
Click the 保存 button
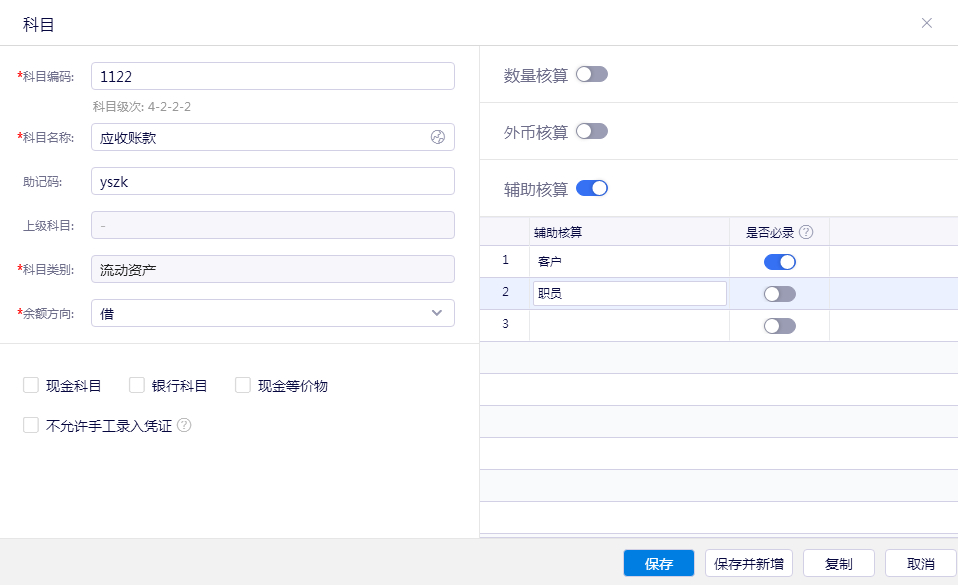(x=658, y=563)
